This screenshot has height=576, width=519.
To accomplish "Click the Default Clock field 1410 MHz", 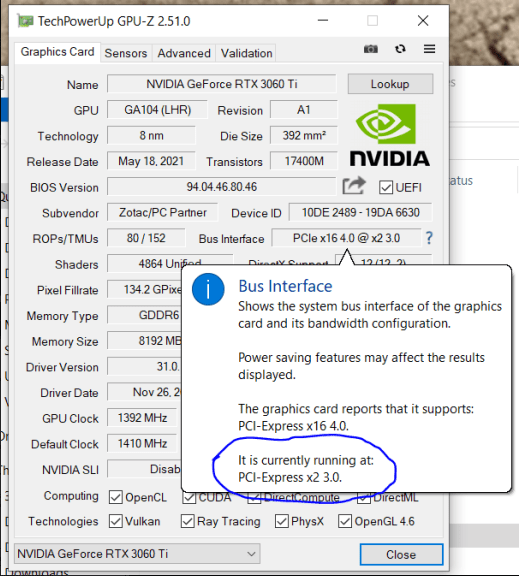I will 142,443.
